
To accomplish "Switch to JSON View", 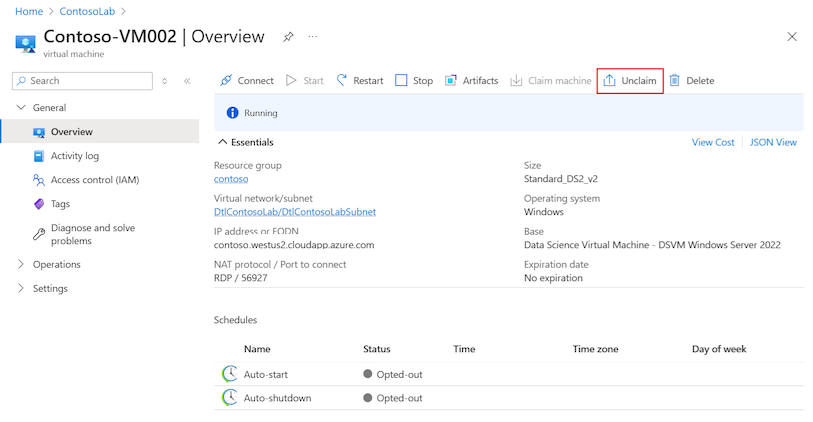I will tap(773, 142).
